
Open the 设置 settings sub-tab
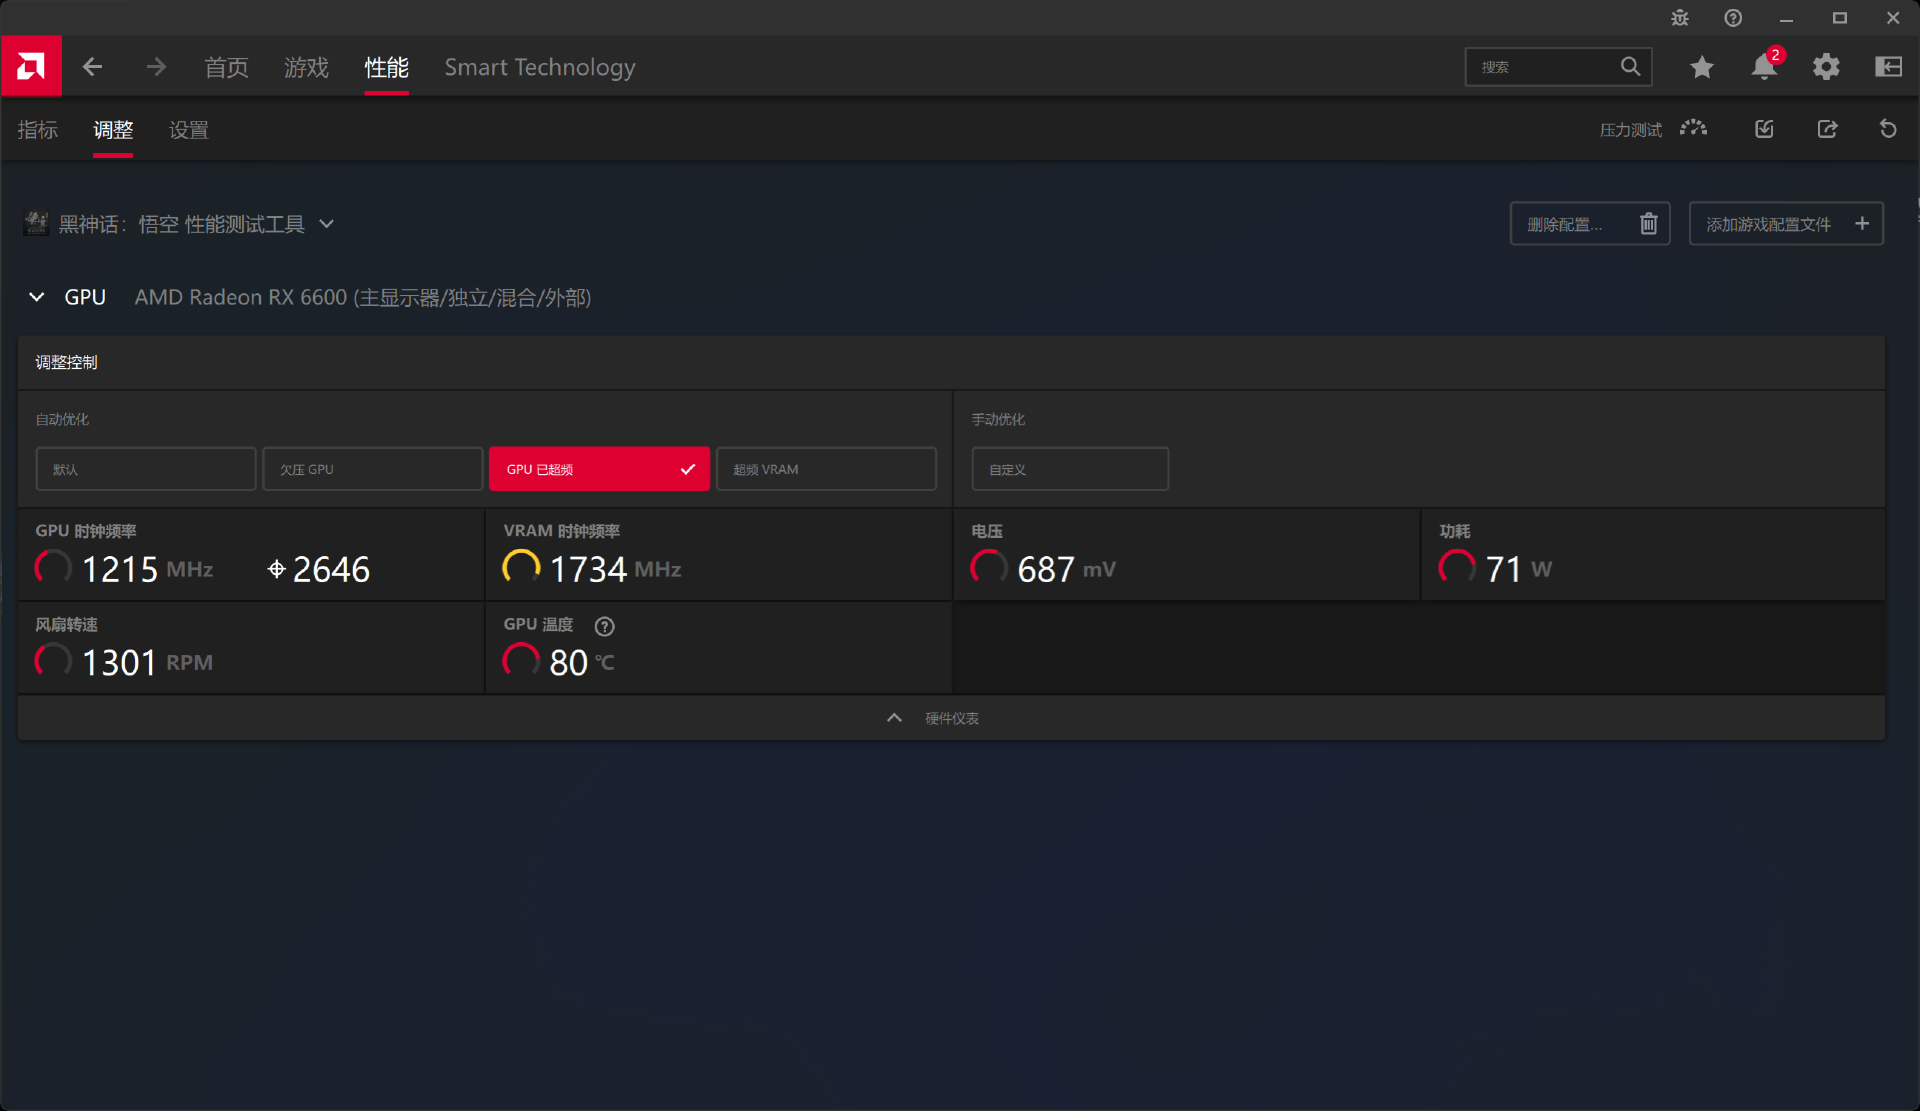(x=189, y=130)
